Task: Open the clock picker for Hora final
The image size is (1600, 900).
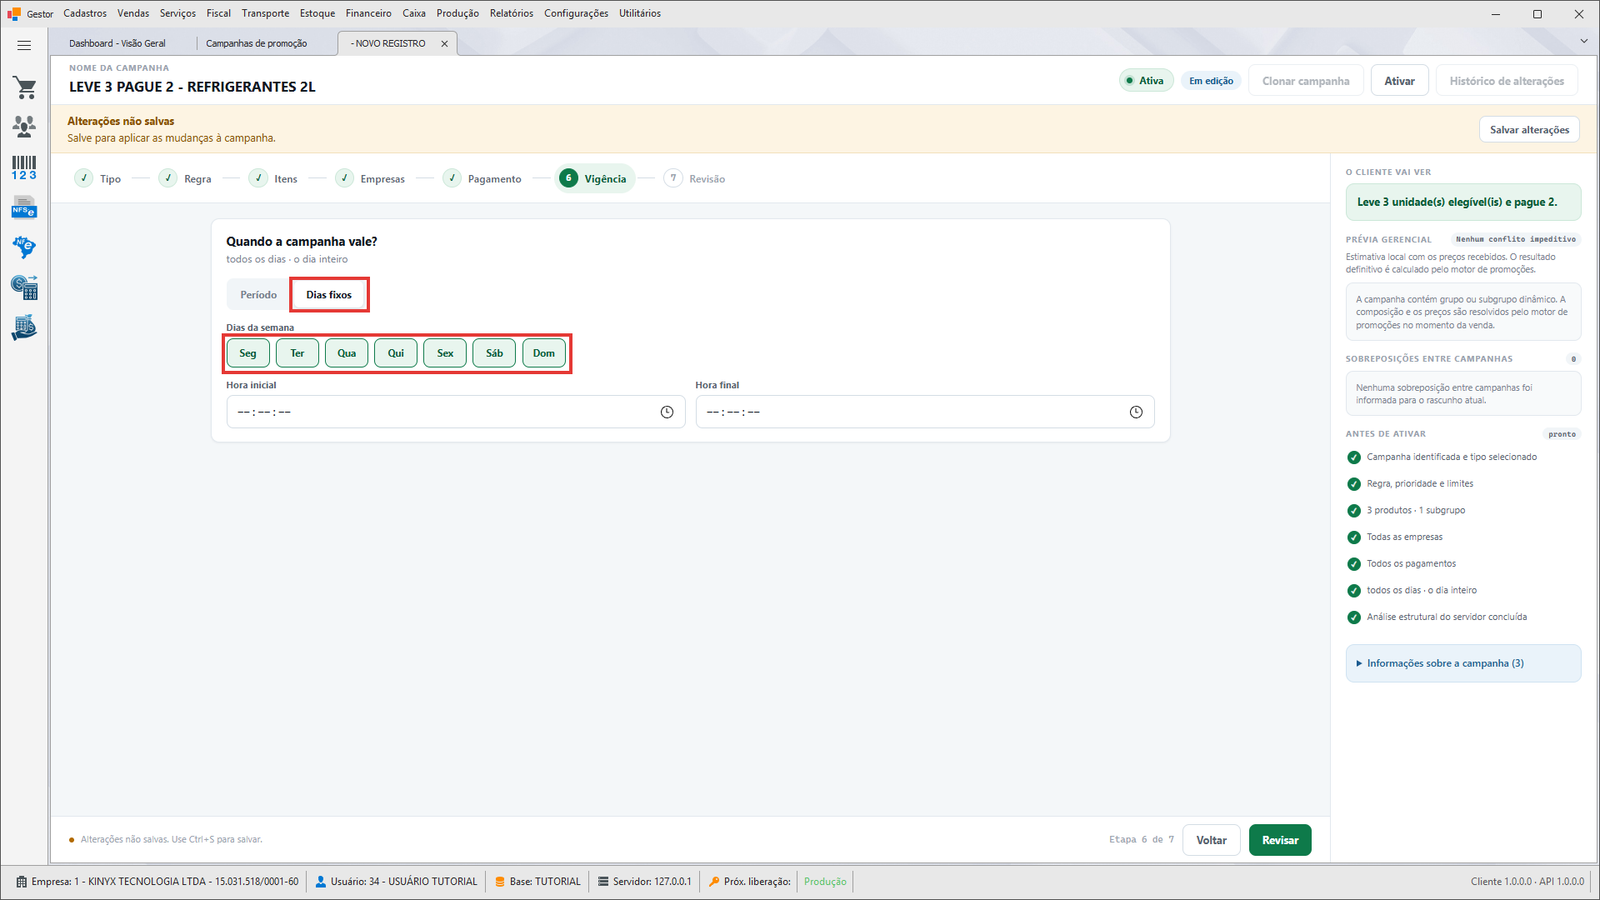Action: point(1136,412)
